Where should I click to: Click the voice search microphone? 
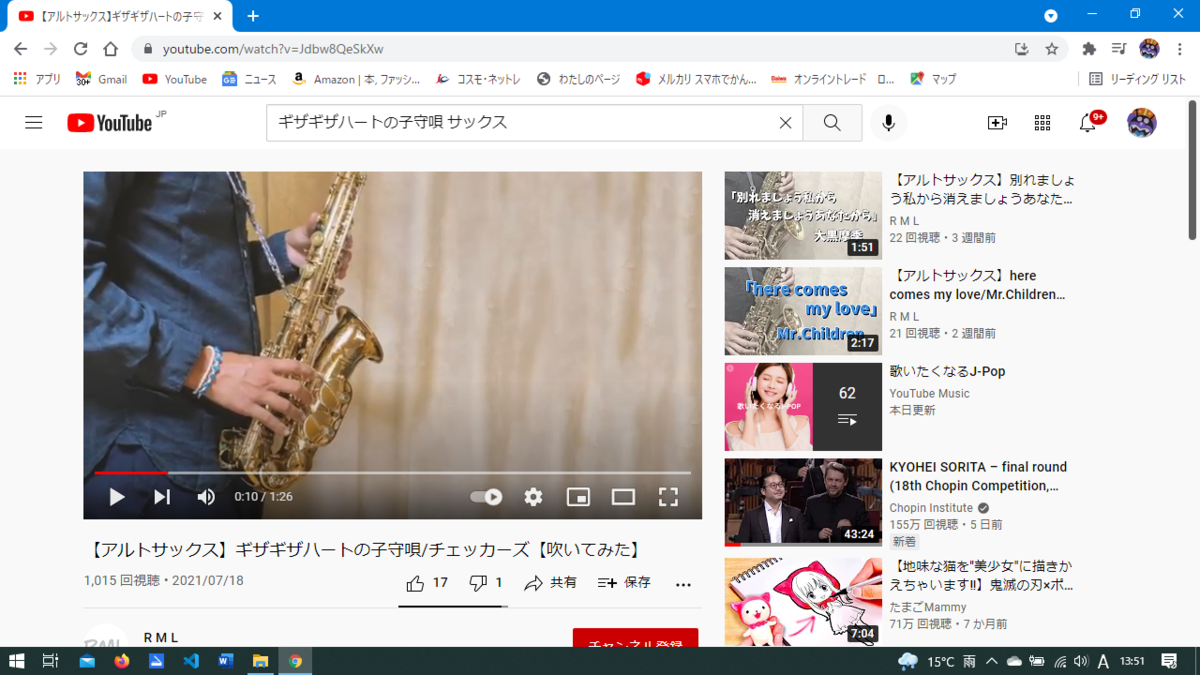pos(888,122)
